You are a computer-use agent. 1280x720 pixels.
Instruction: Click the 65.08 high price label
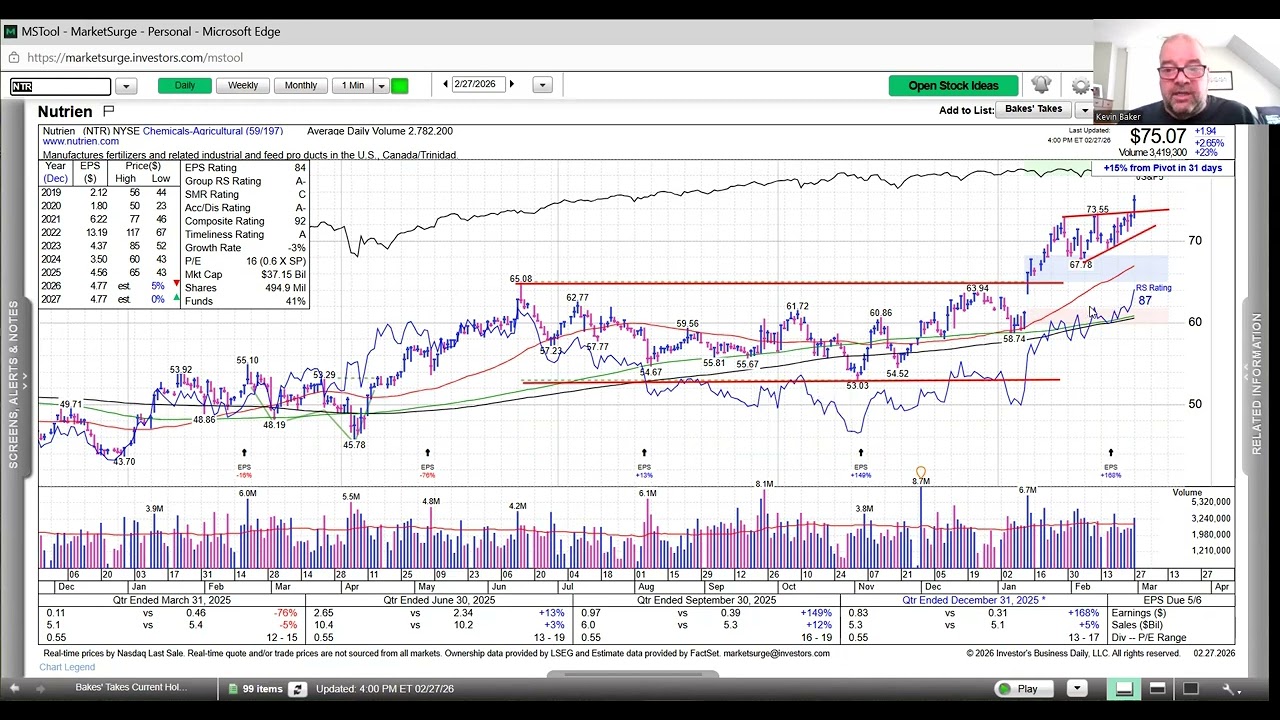pyautogui.click(x=520, y=280)
